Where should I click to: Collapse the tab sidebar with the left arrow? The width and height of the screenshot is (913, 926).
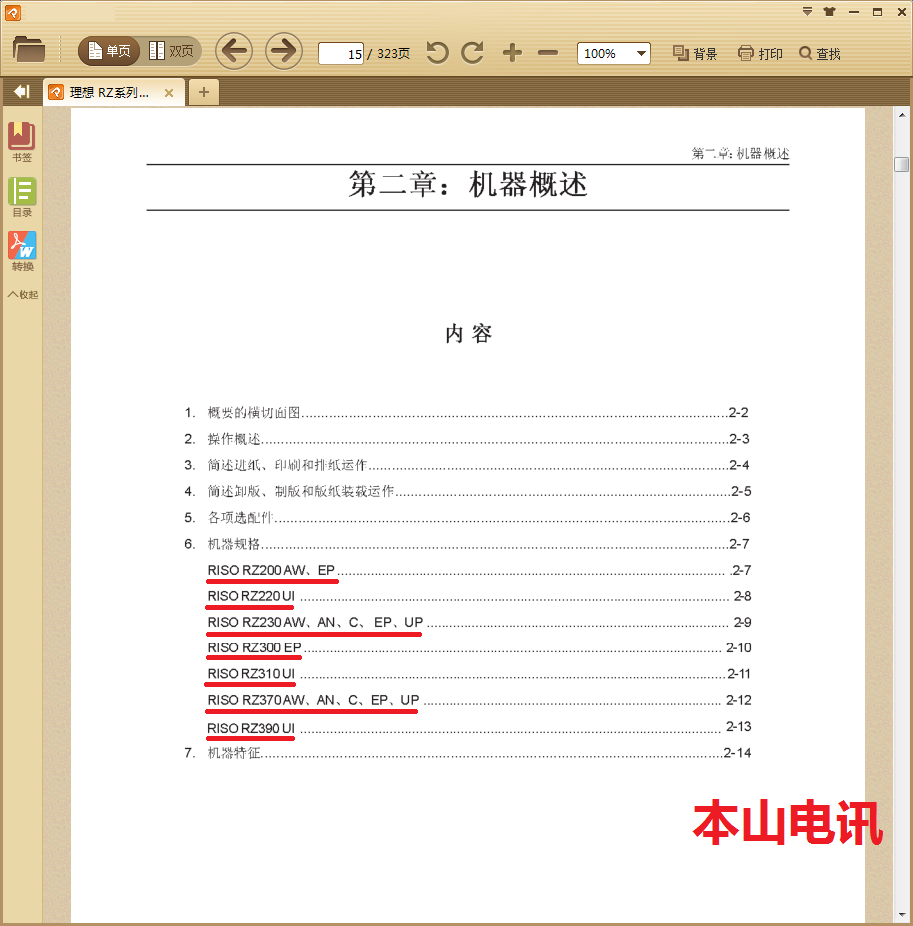(x=21, y=91)
